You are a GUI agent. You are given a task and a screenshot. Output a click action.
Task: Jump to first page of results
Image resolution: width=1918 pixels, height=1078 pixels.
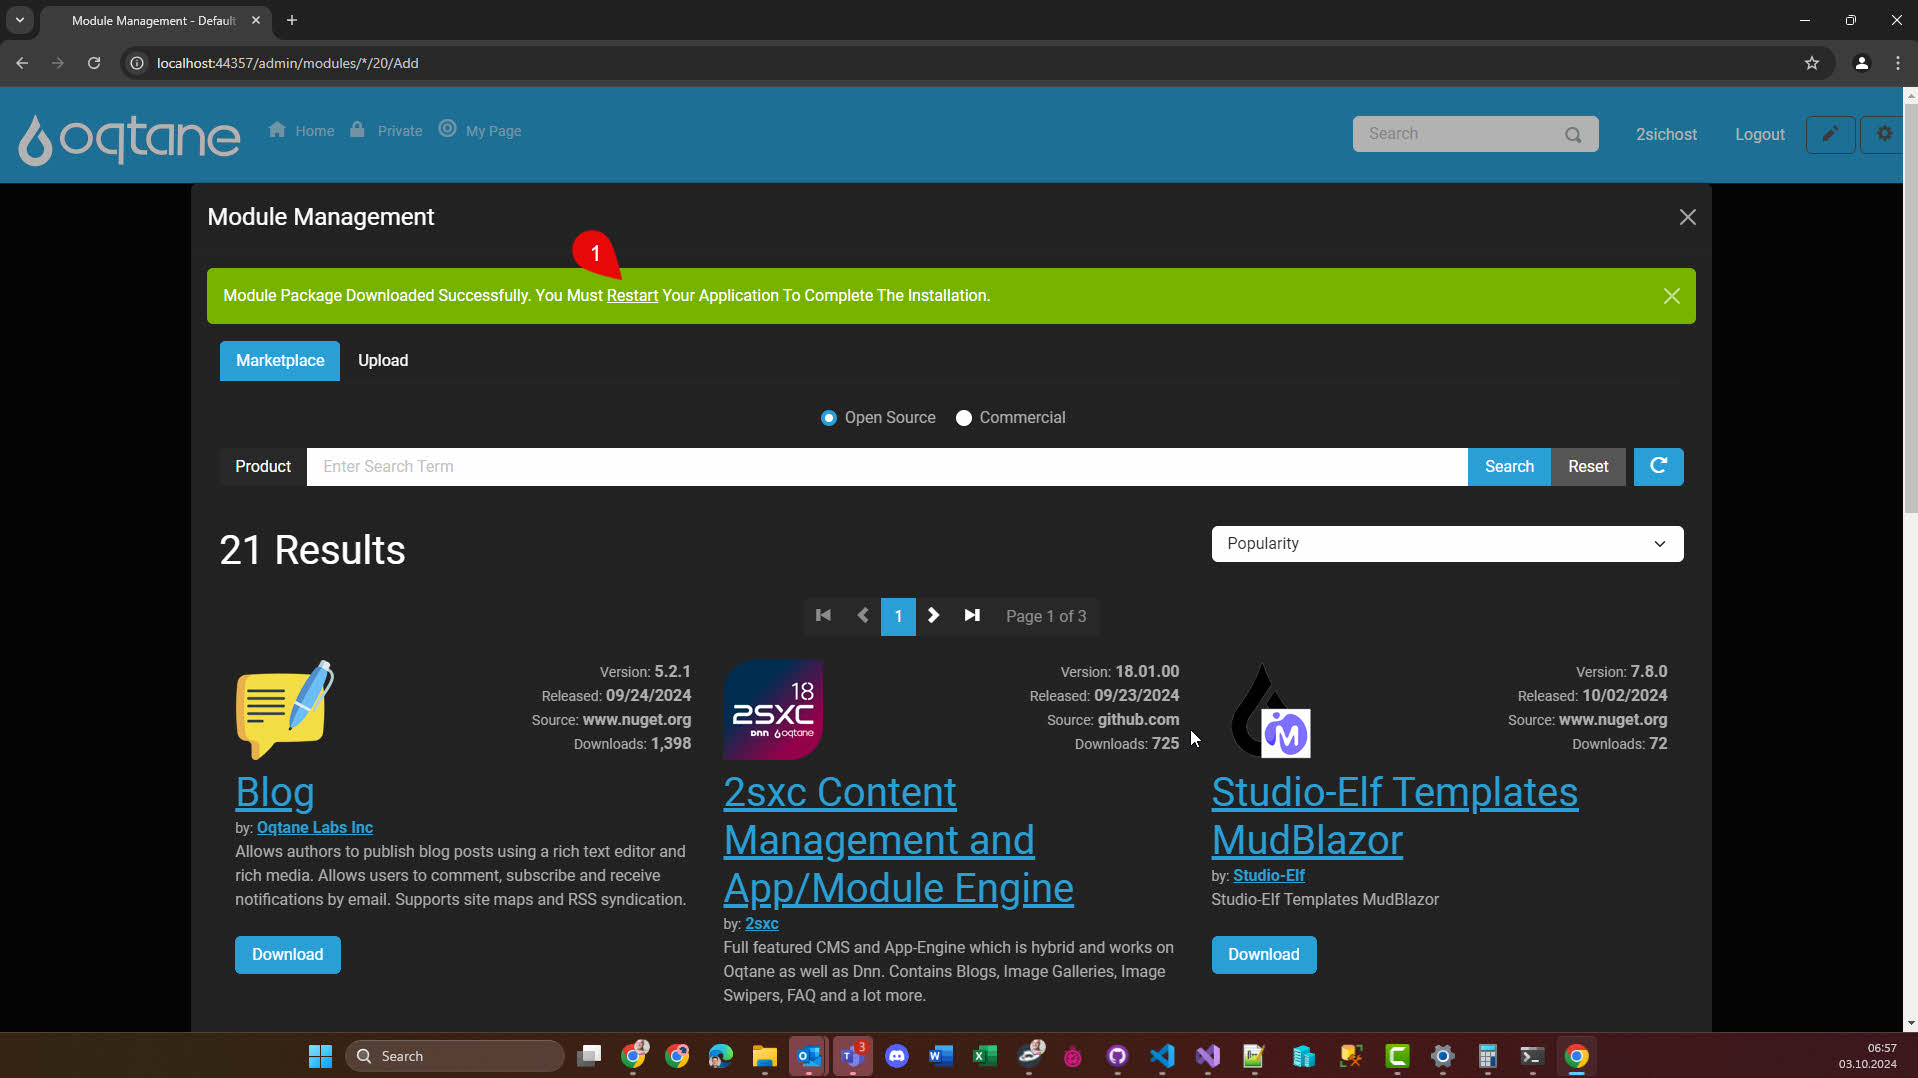point(823,616)
